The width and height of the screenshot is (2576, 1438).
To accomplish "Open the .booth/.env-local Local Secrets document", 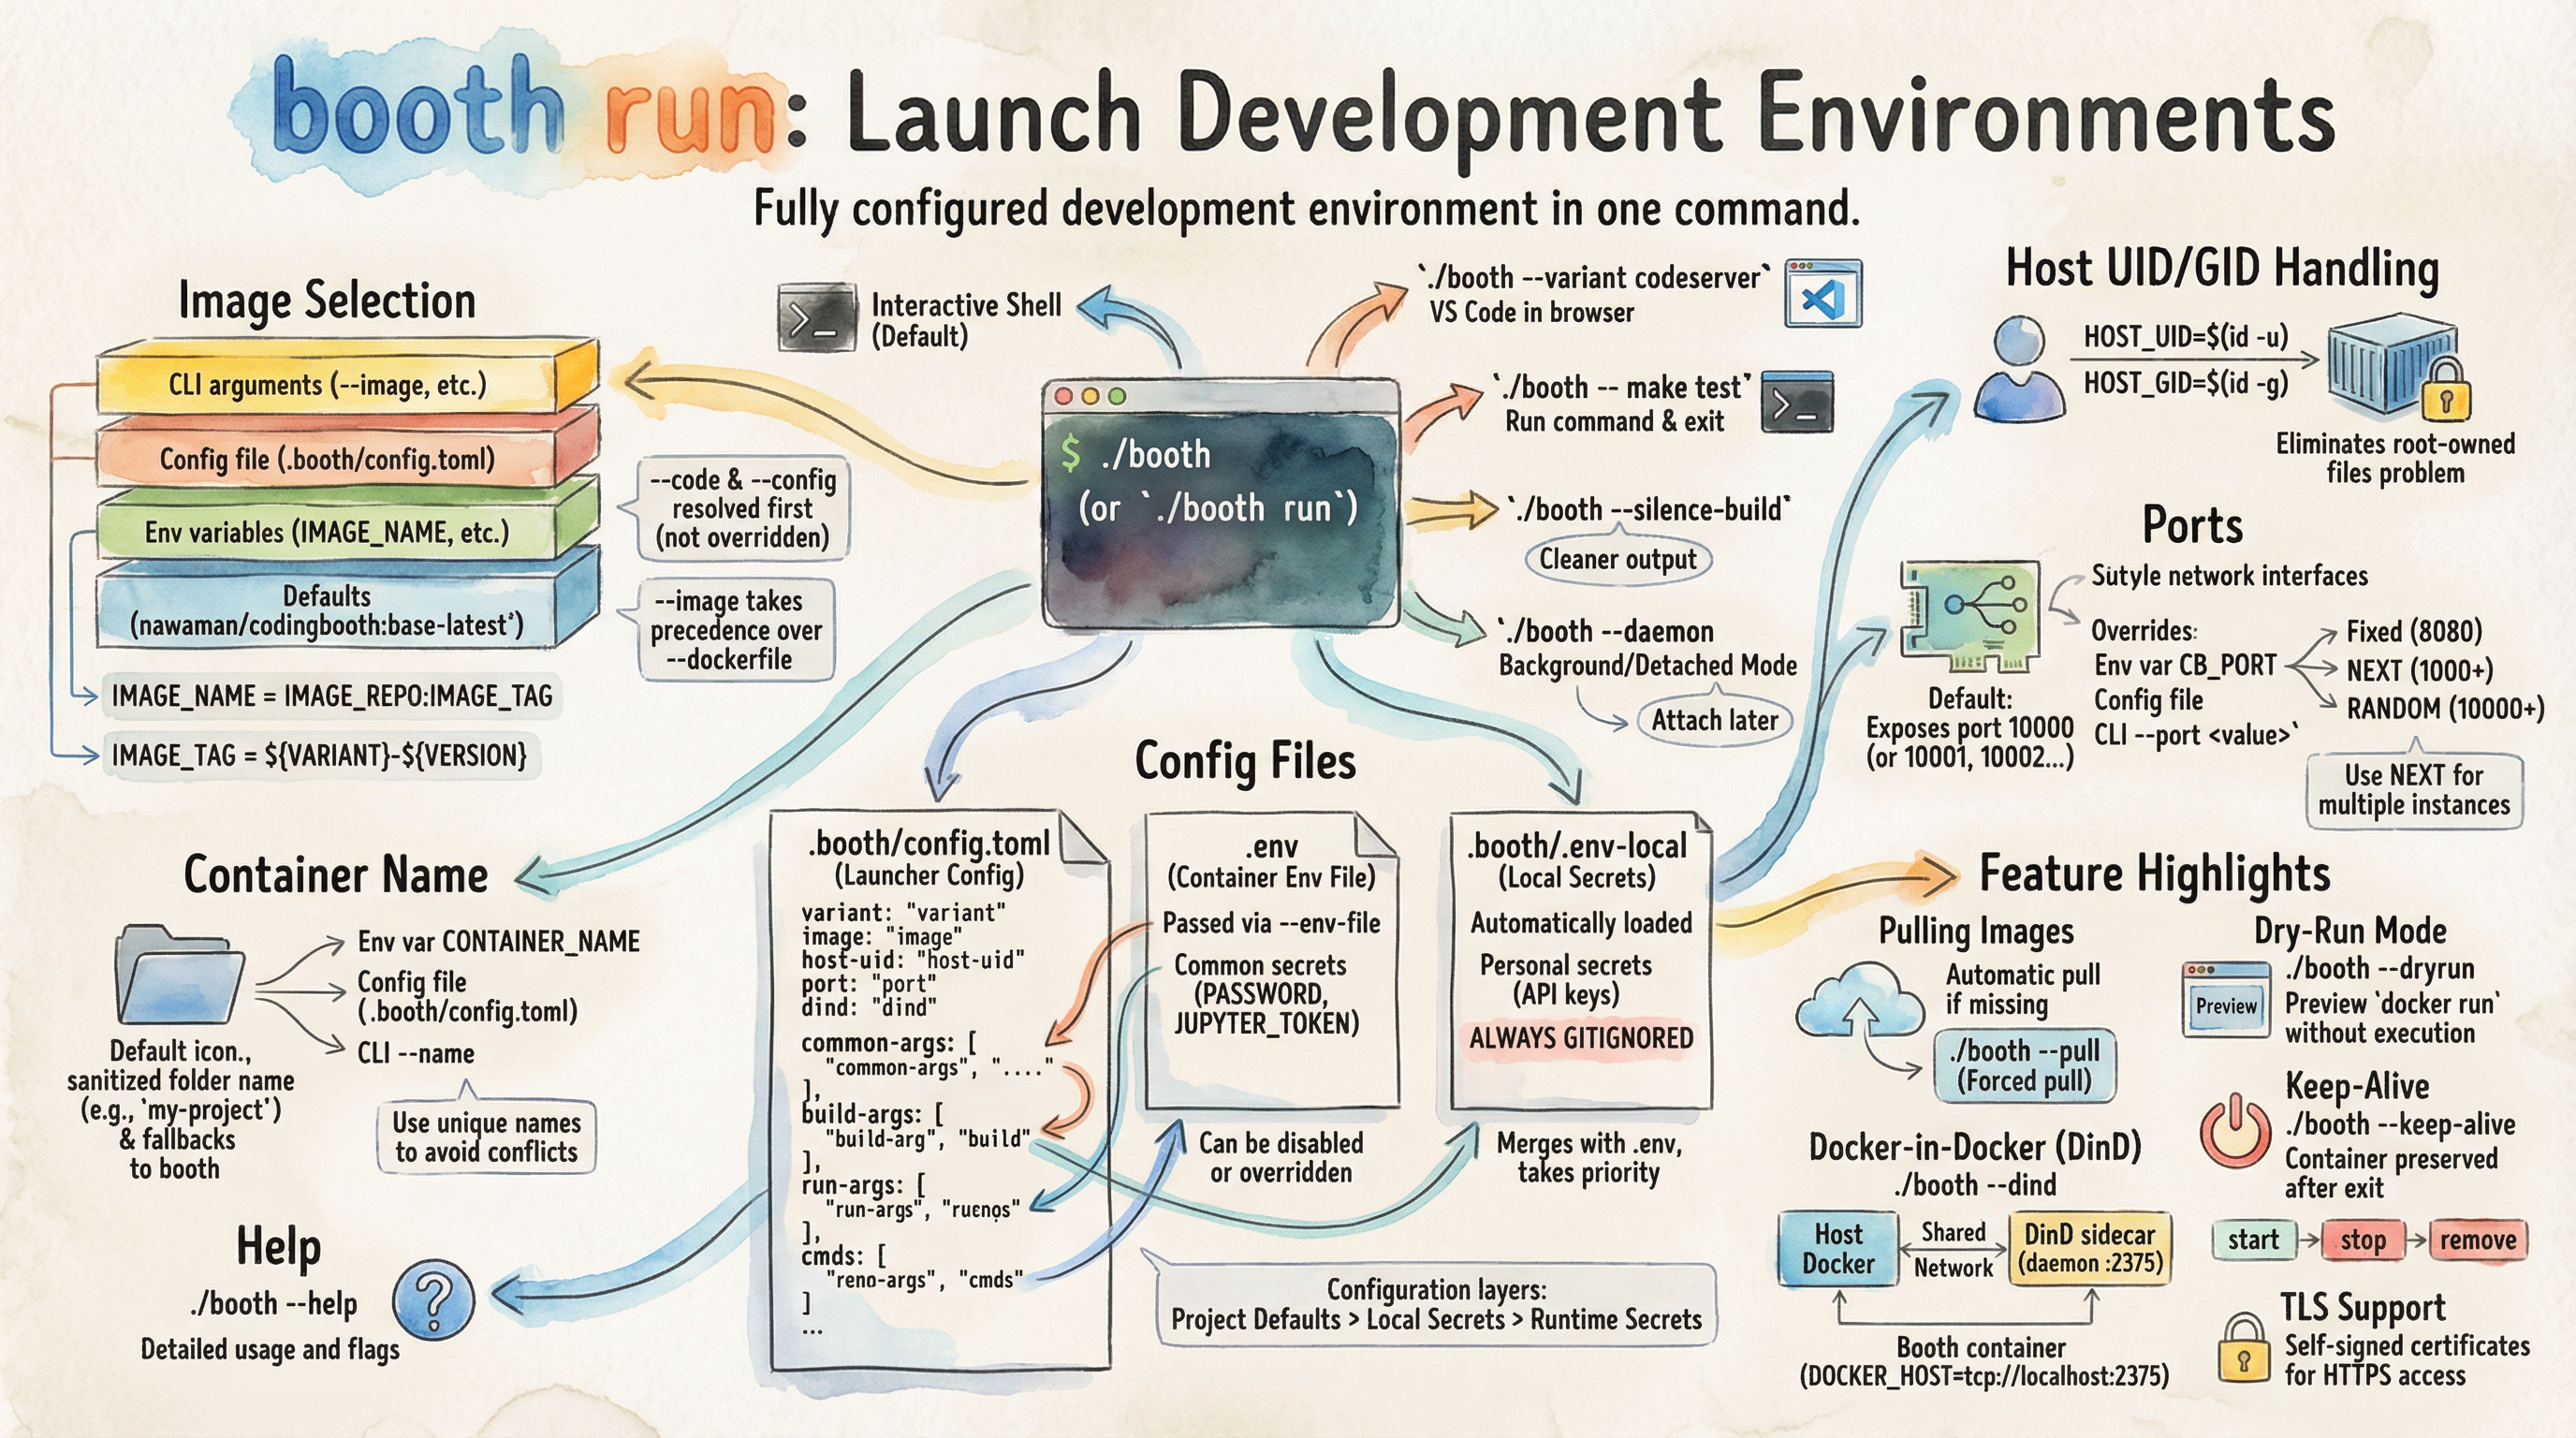I will (x=1581, y=960).
